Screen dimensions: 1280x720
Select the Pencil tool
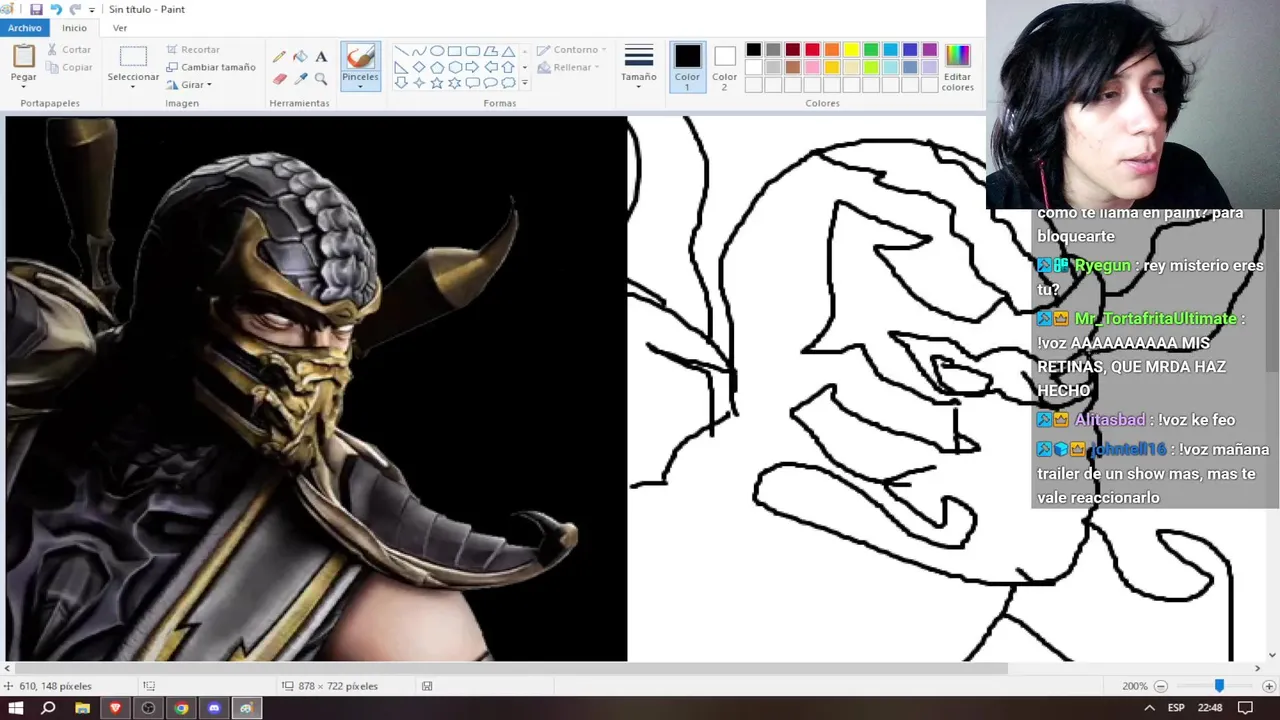(x=279, y=57)
